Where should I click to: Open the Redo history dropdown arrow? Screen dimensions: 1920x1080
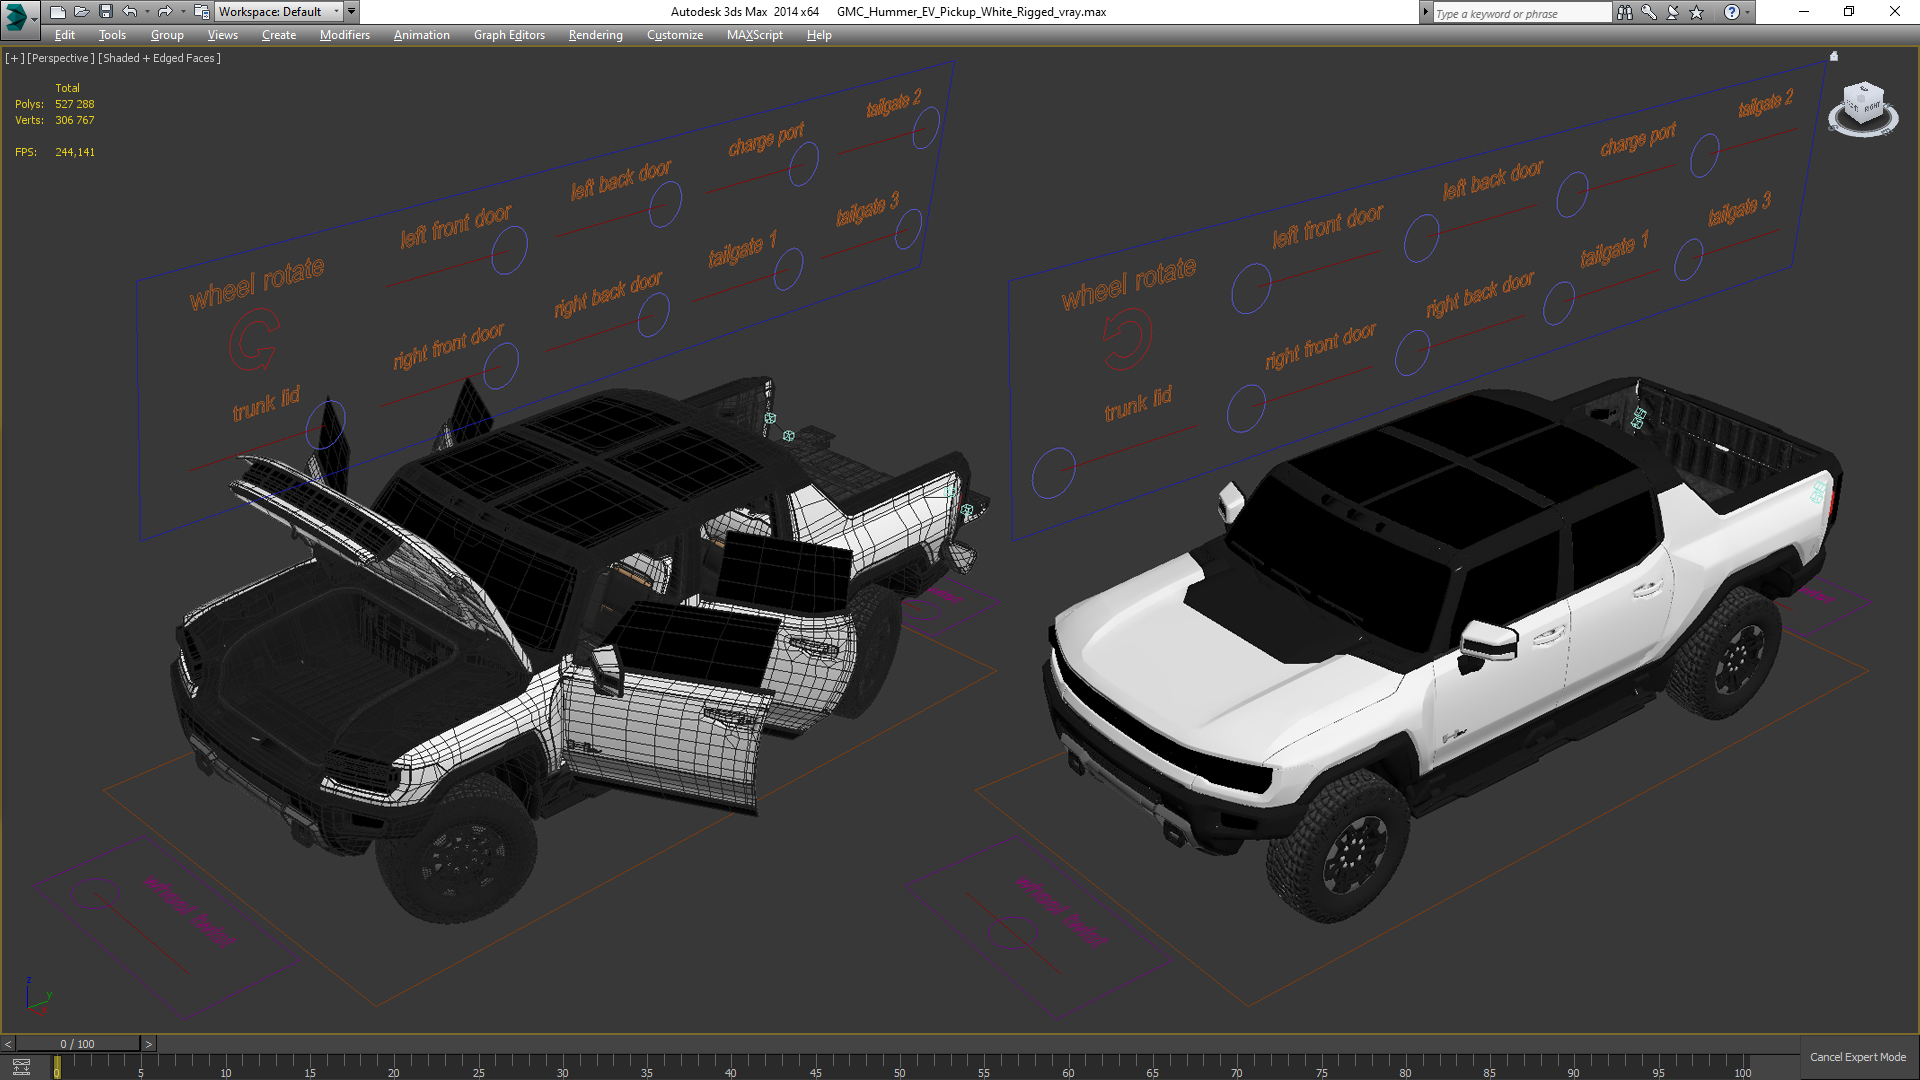click(x=182, y=12)
